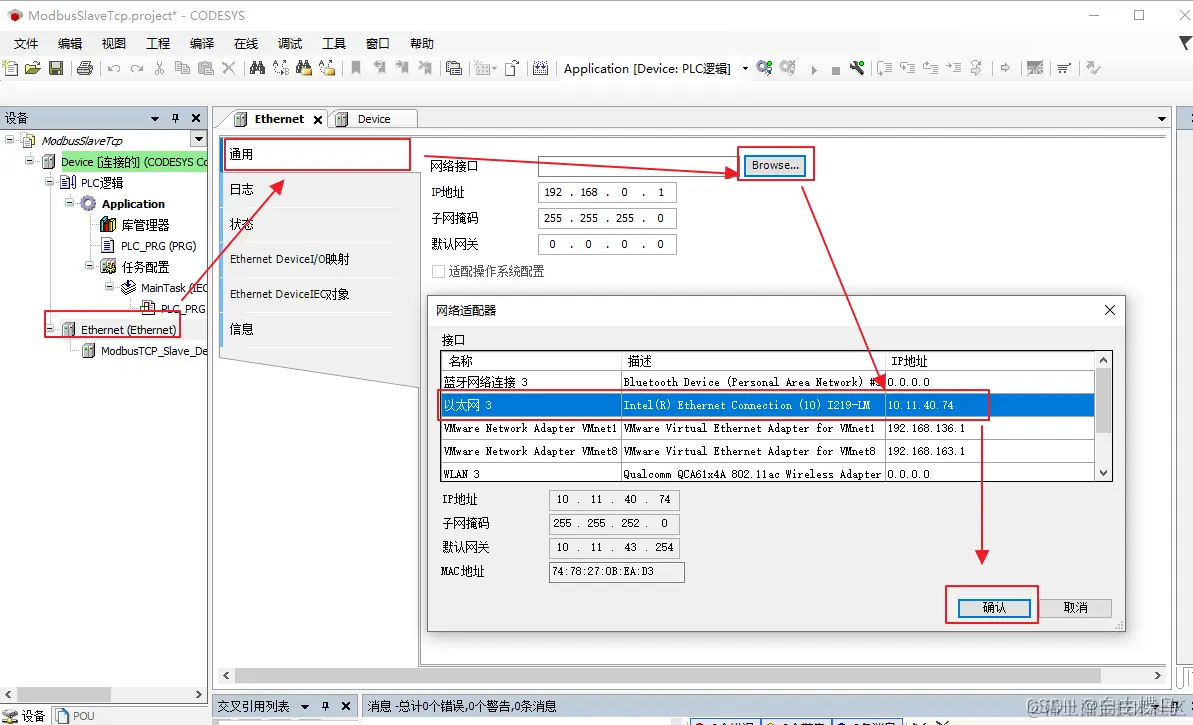Viewport: 1193px width, 725px height.
Task: Select the 蓝牙网络连接 3 adapter row
Action: pyautogui.click(x=768, y=382)
